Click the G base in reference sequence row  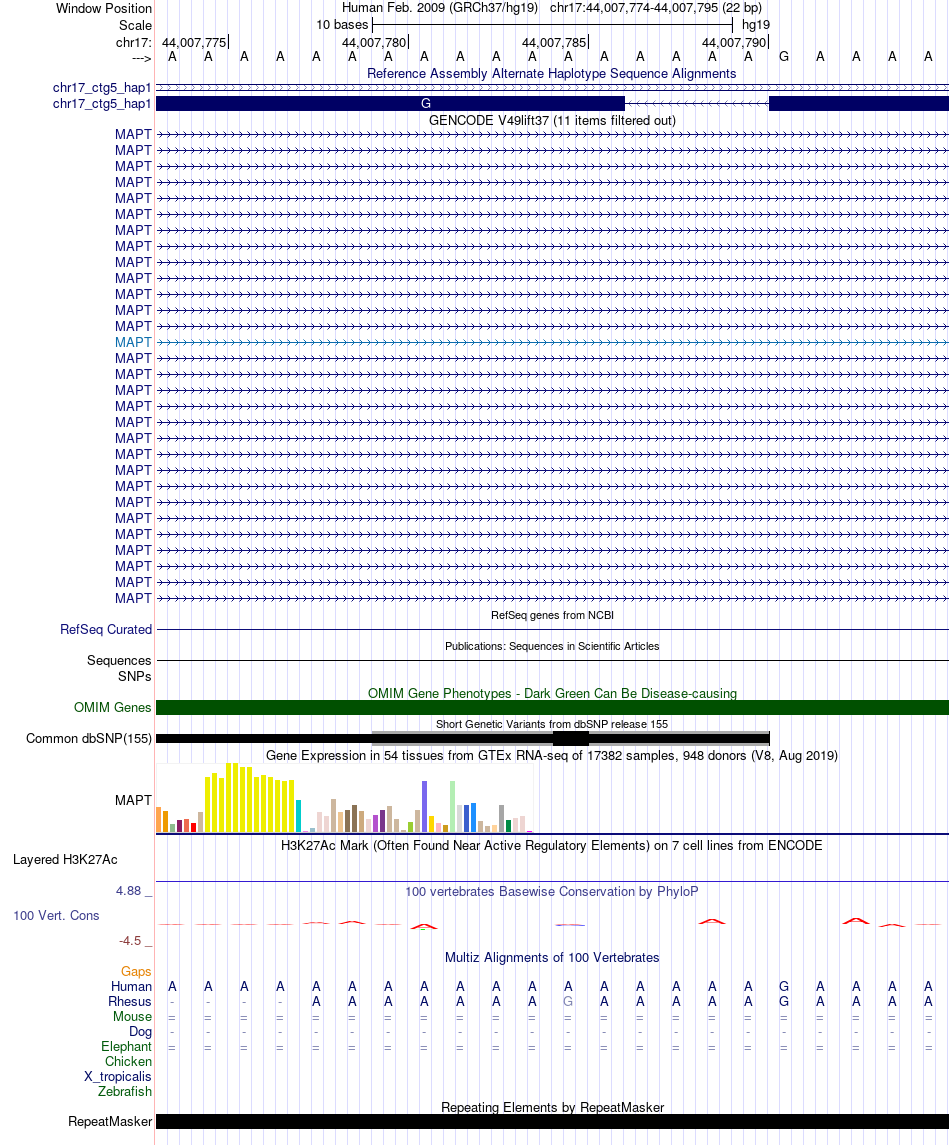(784, 57)
